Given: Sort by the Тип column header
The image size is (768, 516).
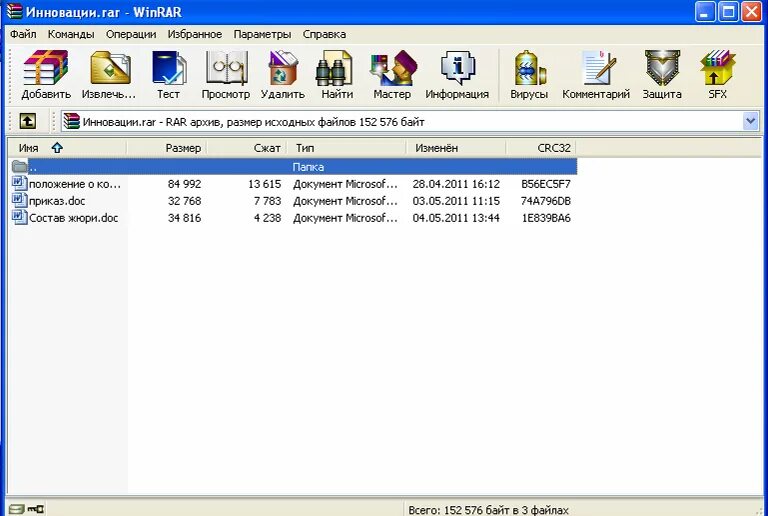Looking at the screenshot, I should pyautogui.click(x=347, y=148).
